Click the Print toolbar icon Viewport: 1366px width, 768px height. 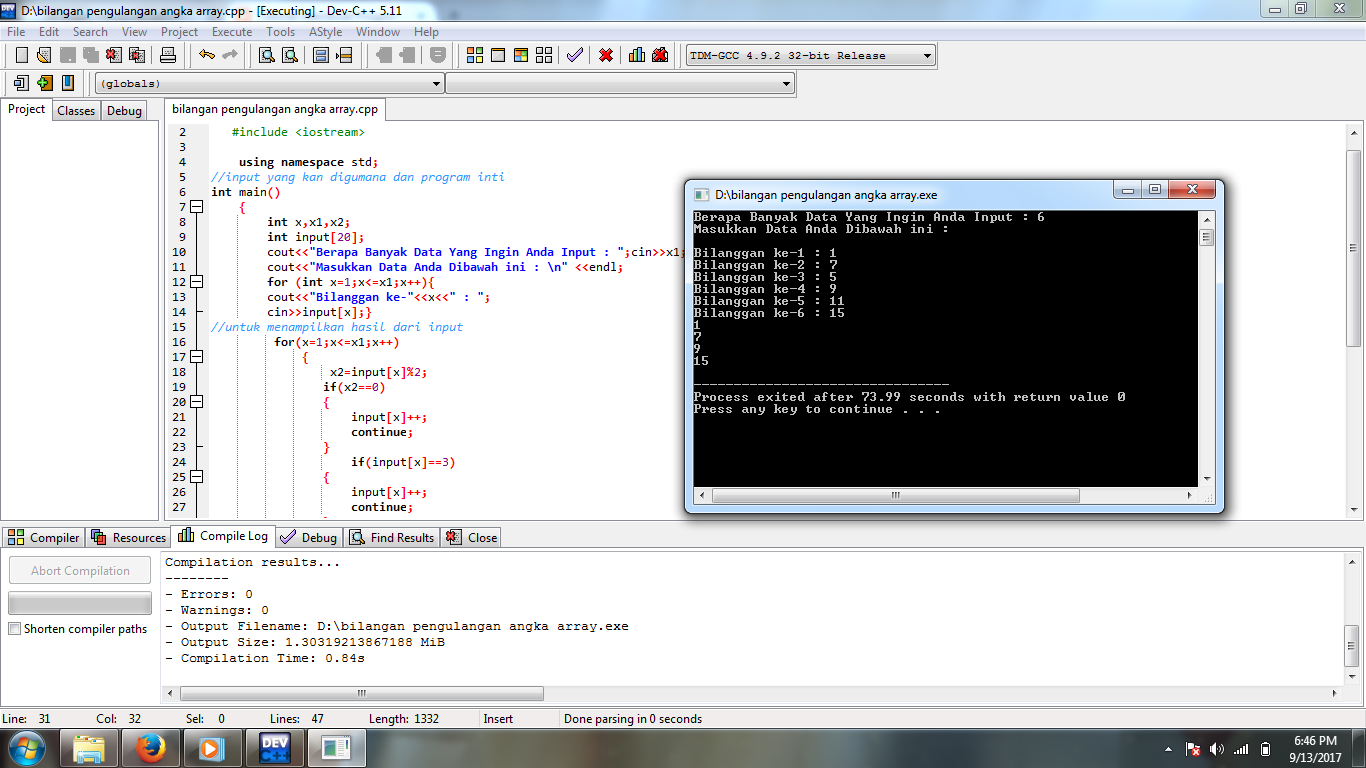tap(168, 55)
